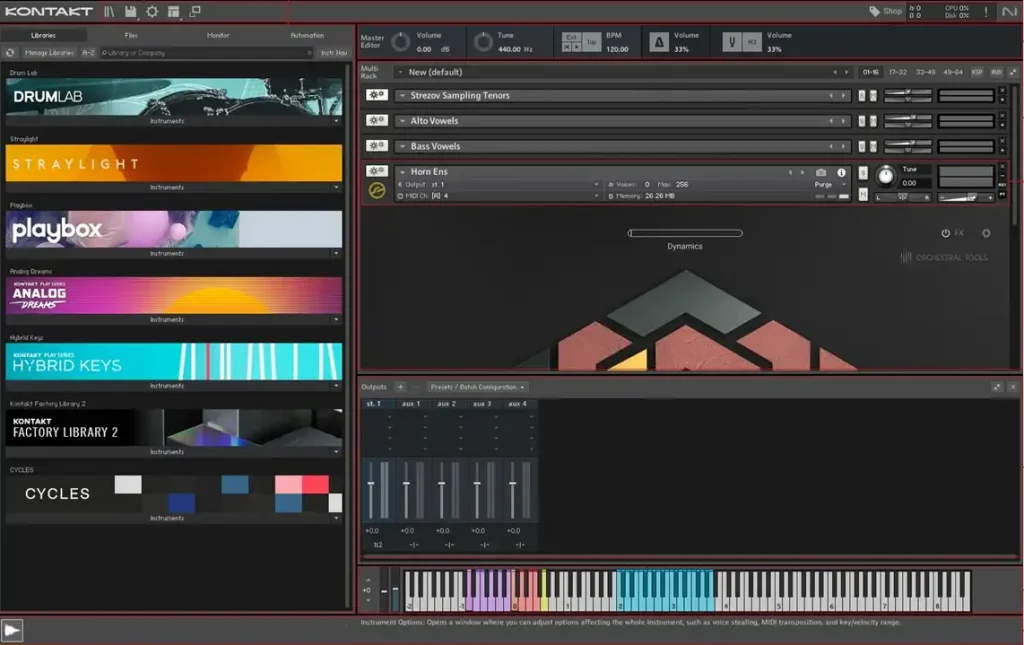Click the exclamation warning icon

[x=986, y=12]
